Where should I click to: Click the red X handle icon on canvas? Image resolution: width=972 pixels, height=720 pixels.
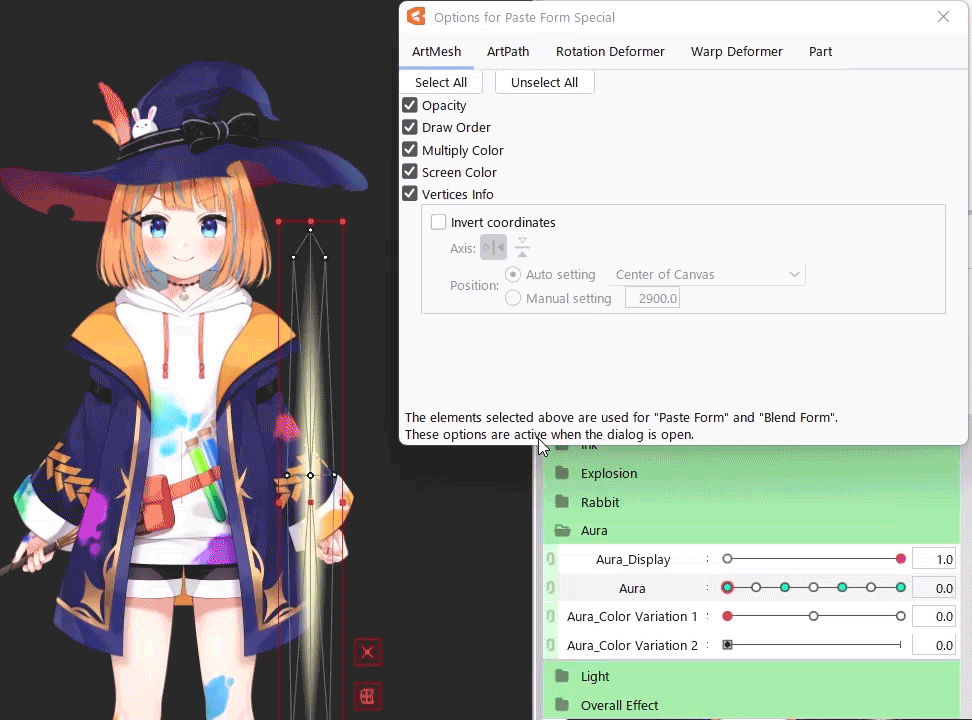[x=367, y=653]
